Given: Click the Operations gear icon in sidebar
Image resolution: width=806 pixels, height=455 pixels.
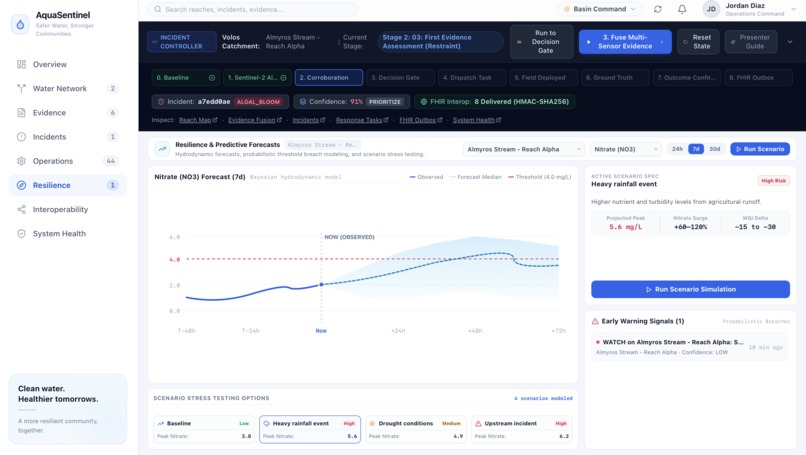Looking at the screenshot, I should (x=21, y=161).
